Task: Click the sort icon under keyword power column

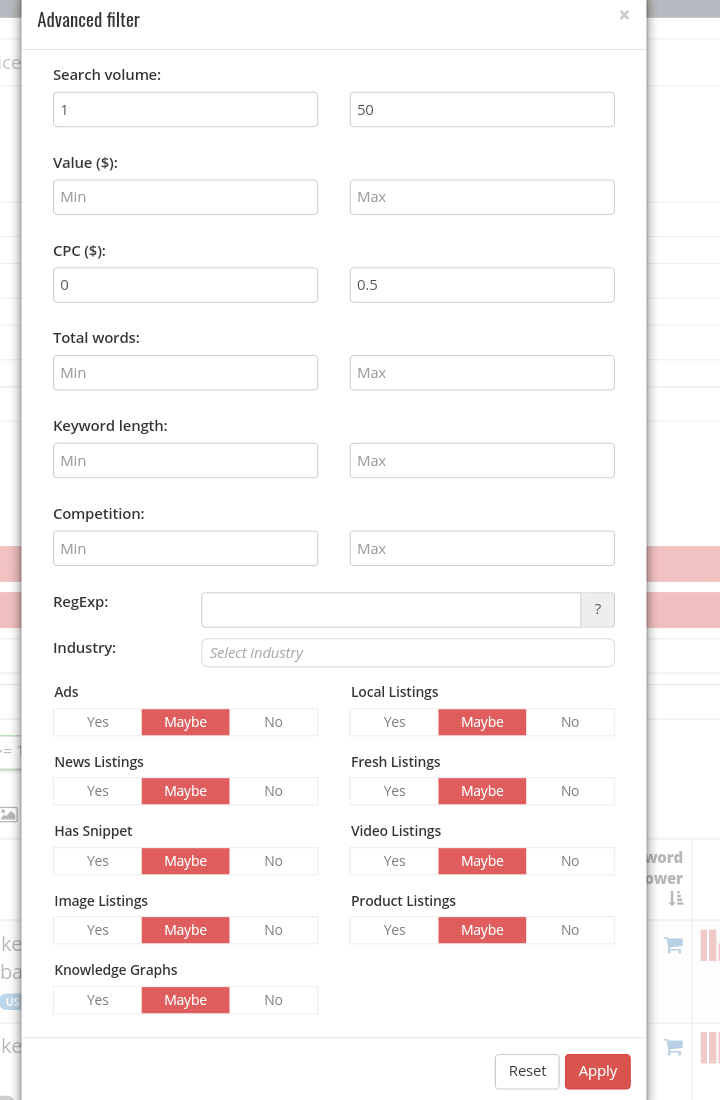Action: coord(676,898)
